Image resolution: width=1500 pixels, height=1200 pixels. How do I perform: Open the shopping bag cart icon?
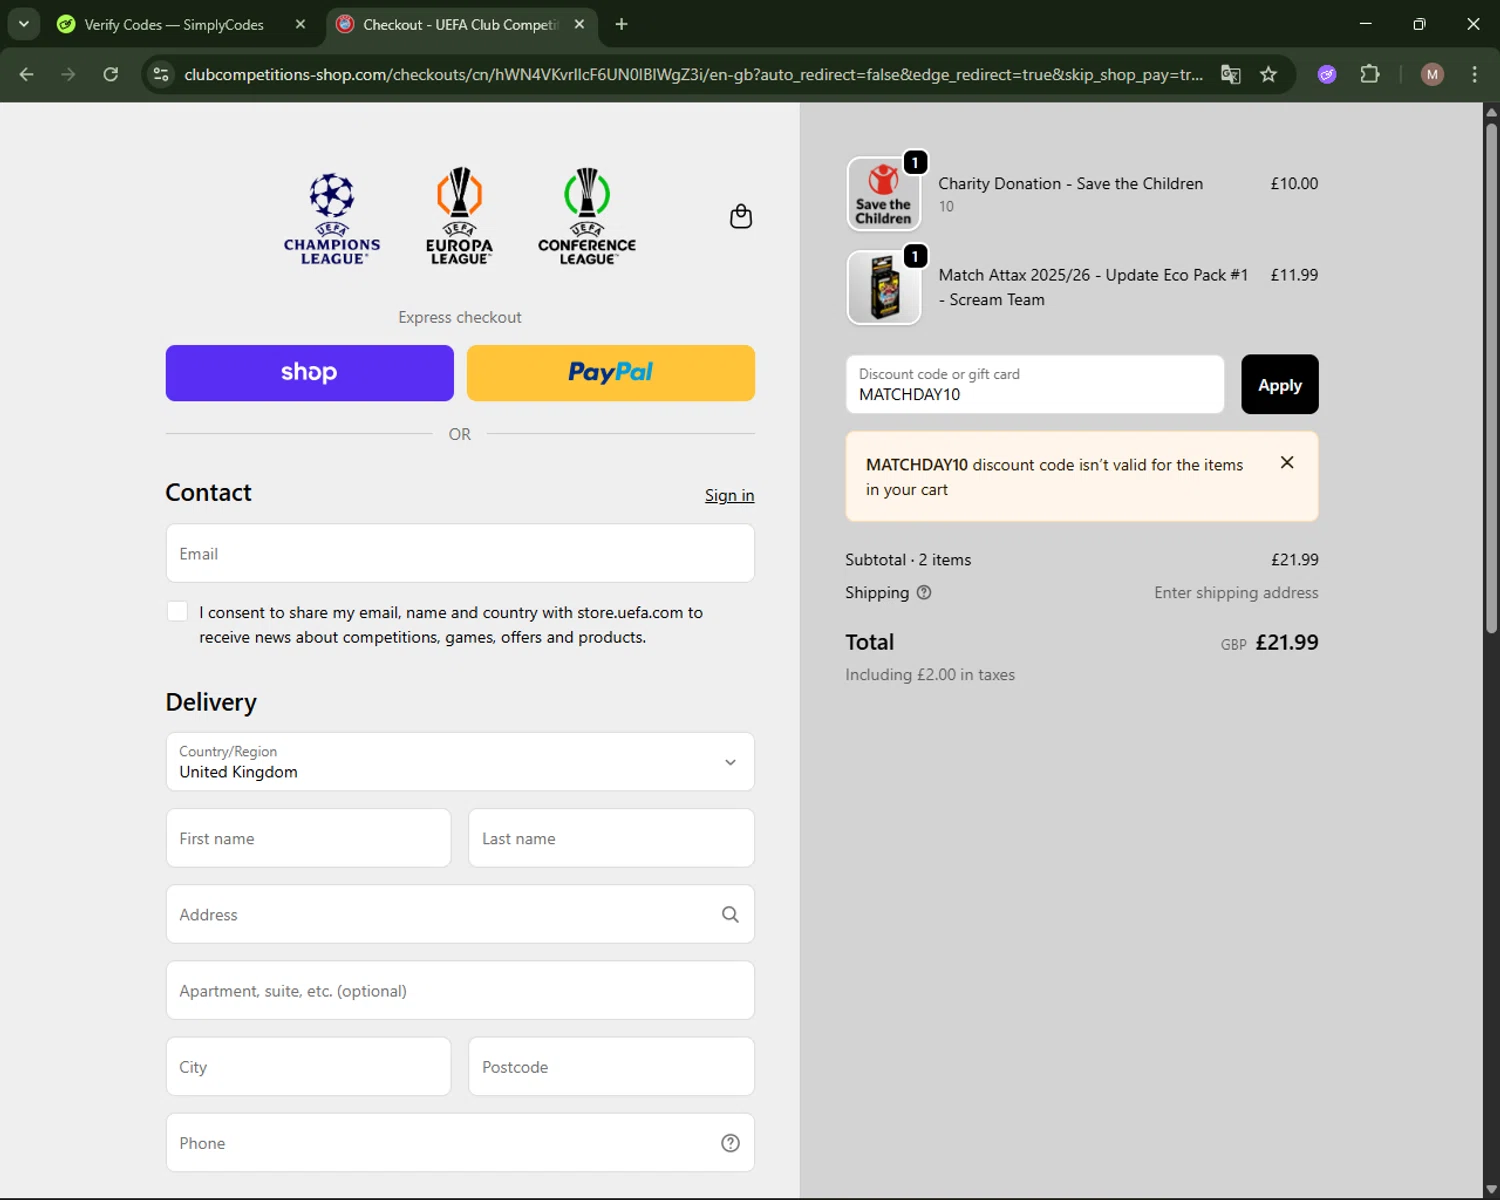(x=741, y=216)
